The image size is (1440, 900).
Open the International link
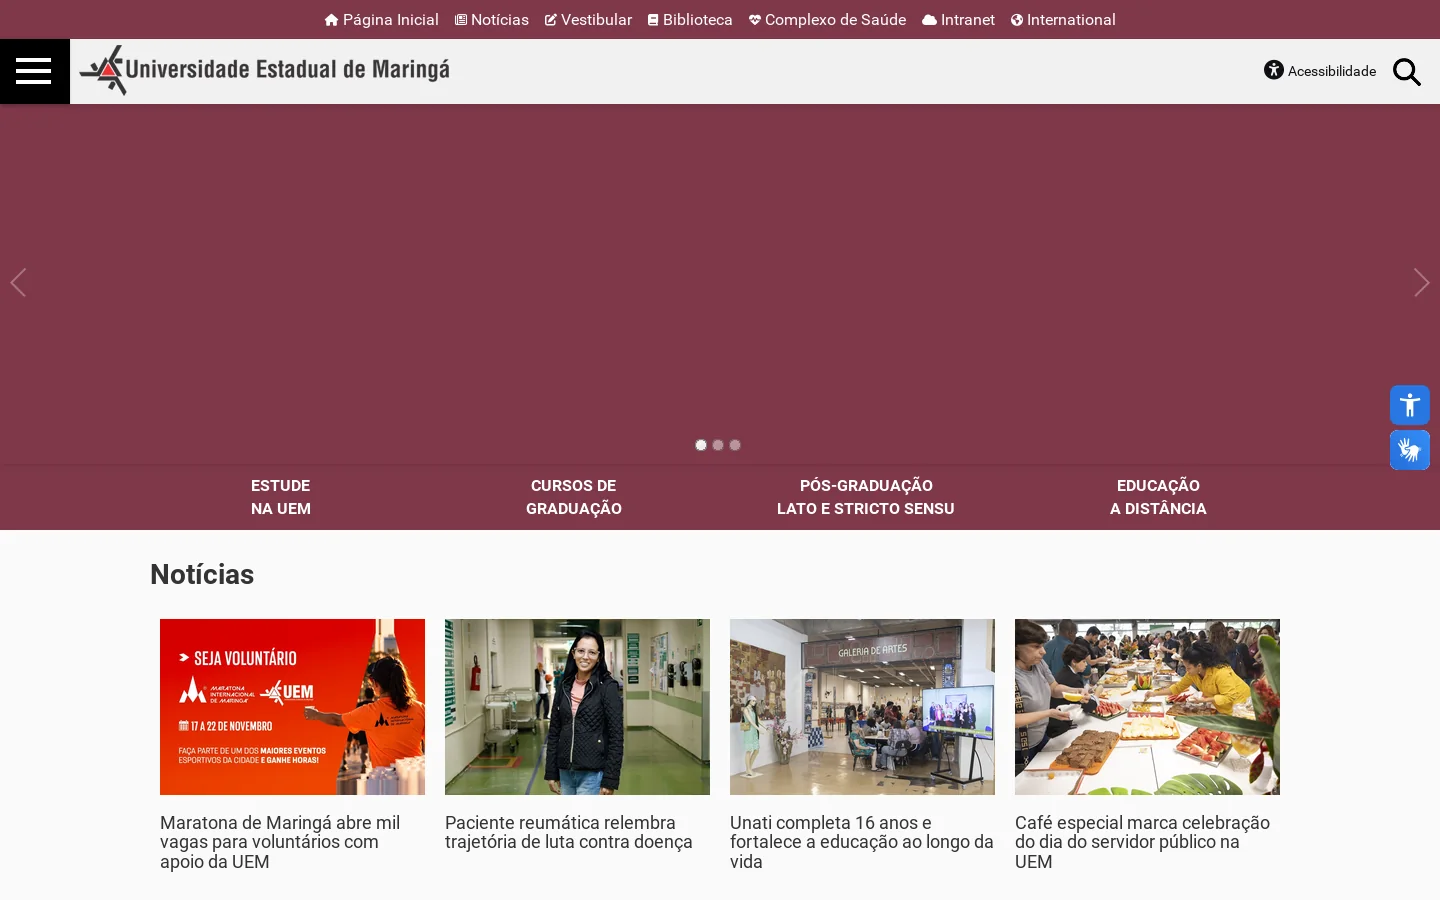point(1063,20)
